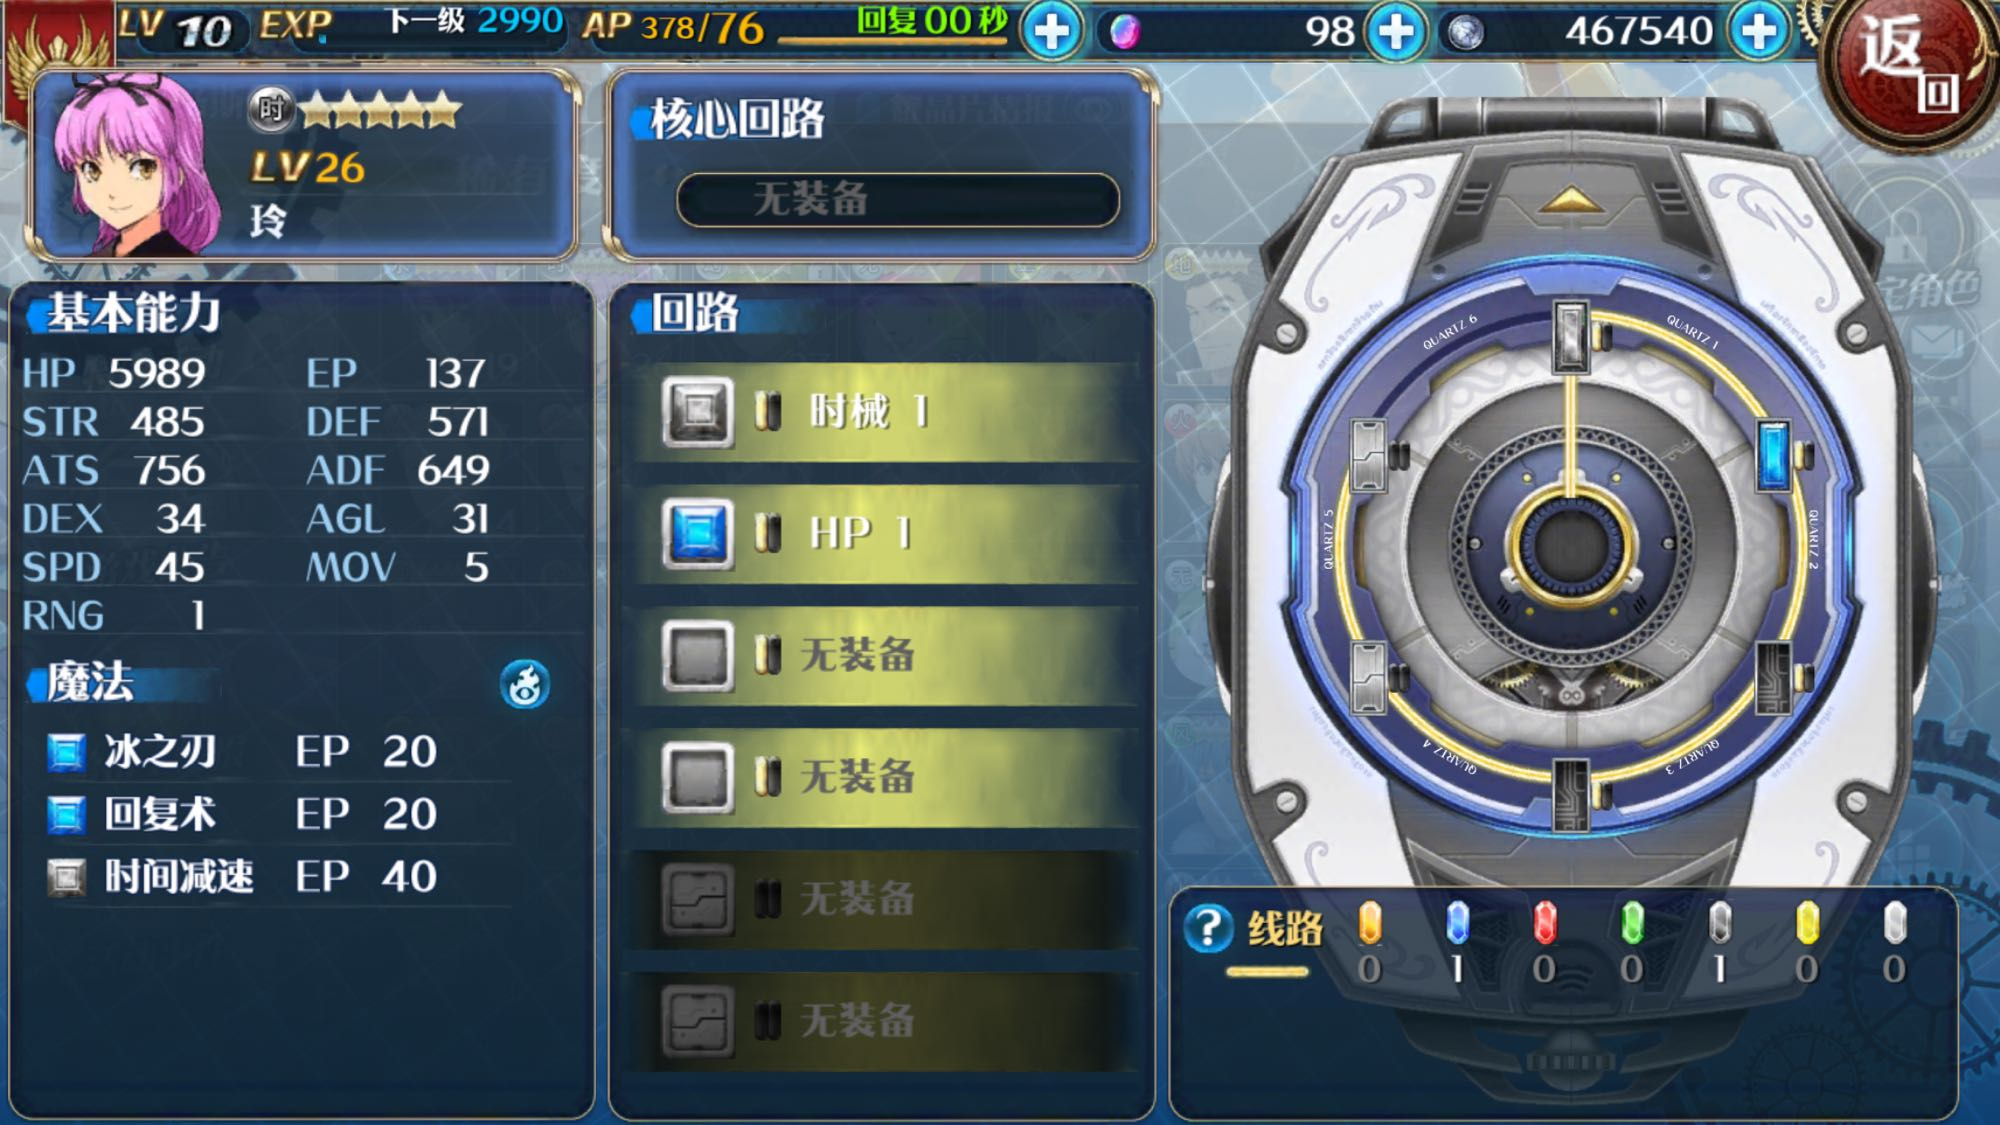
Task: Tap the locked sixth 无装备 quartz row
Action: pos(884,1021)
